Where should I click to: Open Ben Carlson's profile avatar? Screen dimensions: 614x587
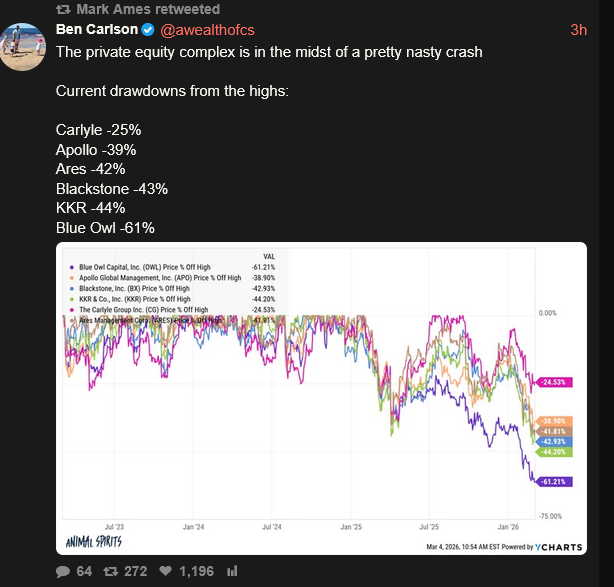(x=25, y=44)
